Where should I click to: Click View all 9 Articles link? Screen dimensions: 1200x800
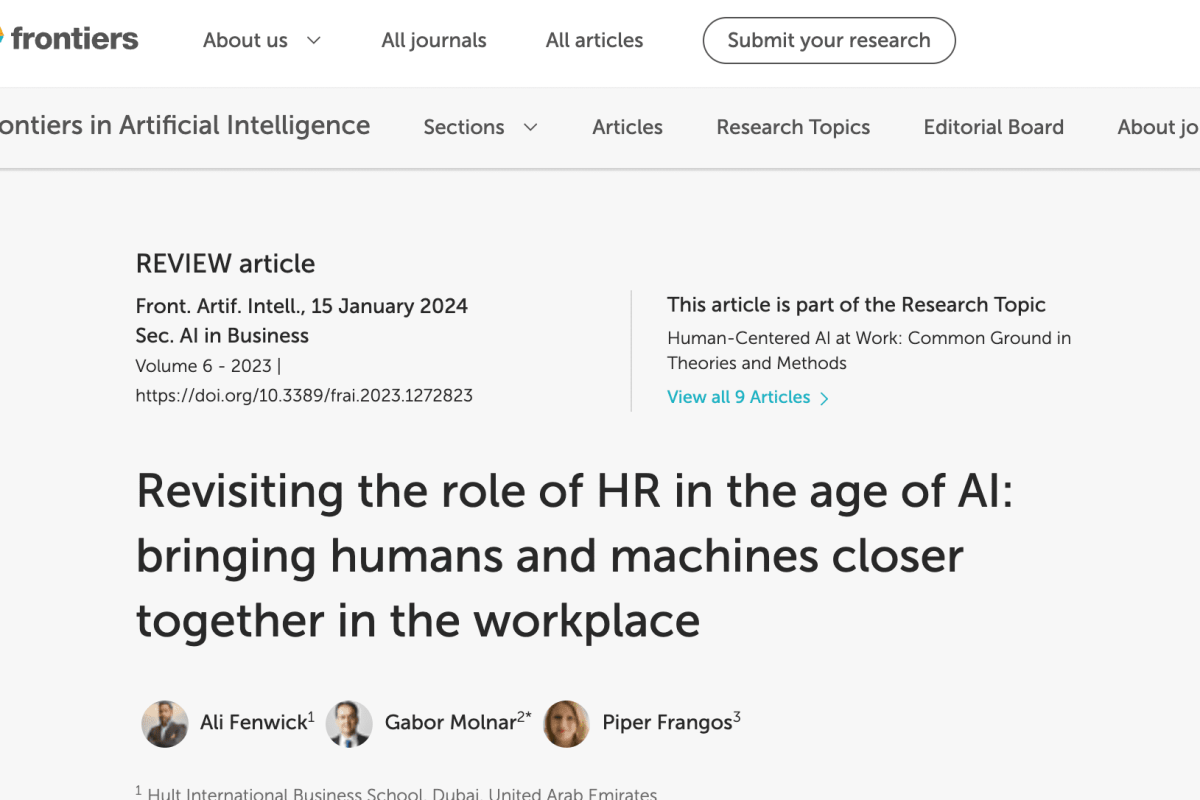pyautogui.click(x=739, y=397)
